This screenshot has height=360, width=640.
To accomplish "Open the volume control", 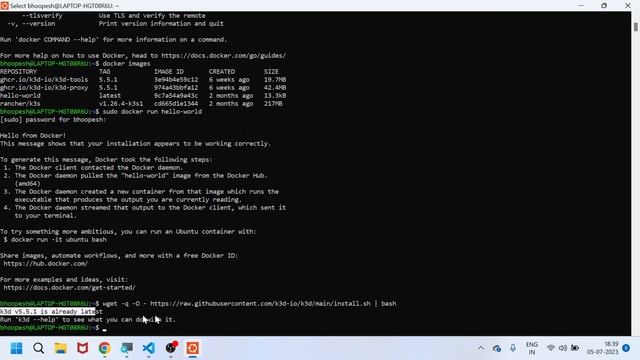I will pyautogui.click(x=563, y=348).
